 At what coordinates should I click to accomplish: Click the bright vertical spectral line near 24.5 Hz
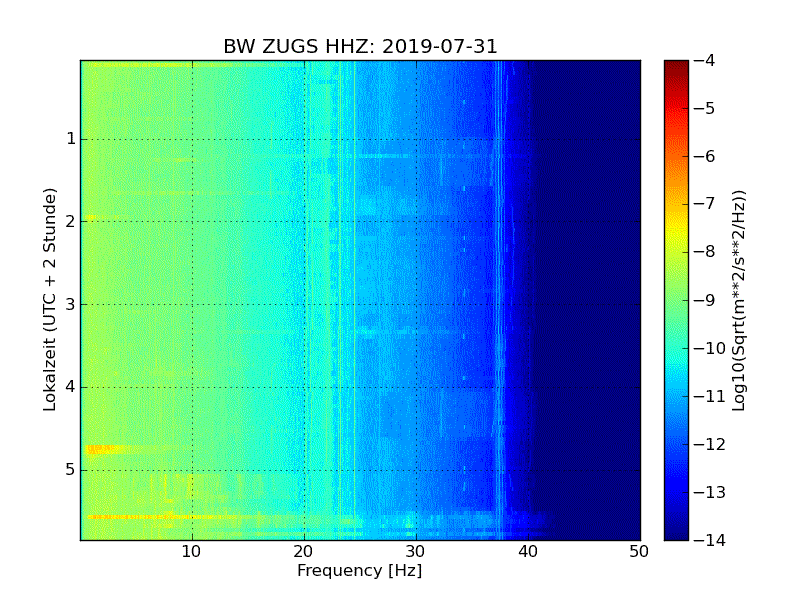click(x=354, y=300)
